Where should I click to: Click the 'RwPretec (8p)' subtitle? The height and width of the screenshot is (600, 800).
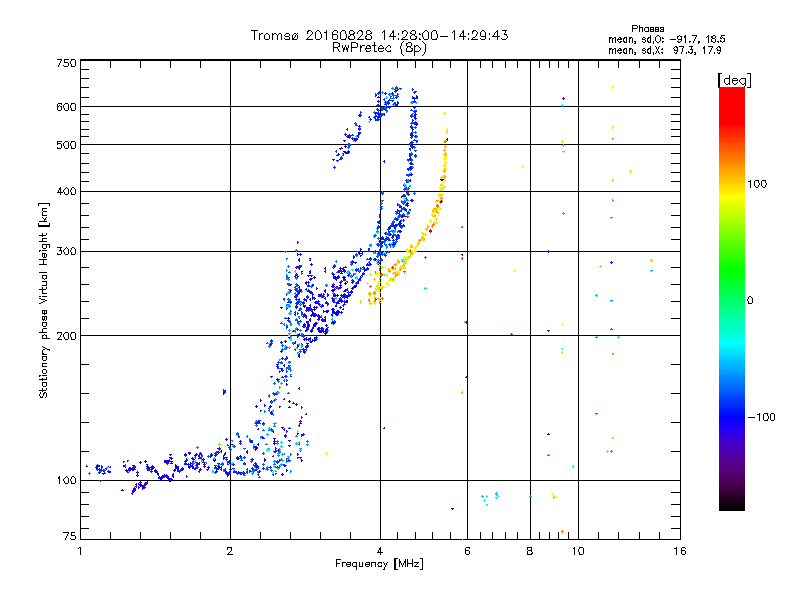point(379,48)
